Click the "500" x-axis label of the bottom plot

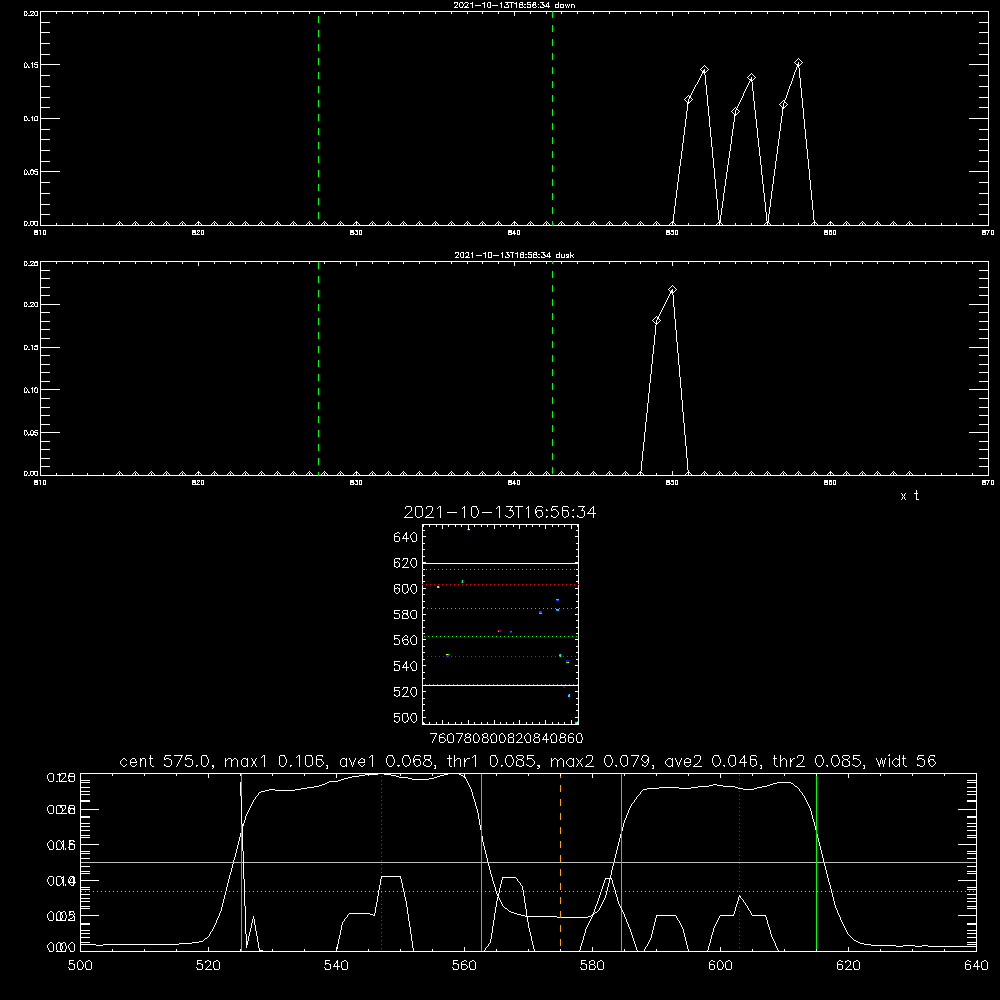coord(80,966)
